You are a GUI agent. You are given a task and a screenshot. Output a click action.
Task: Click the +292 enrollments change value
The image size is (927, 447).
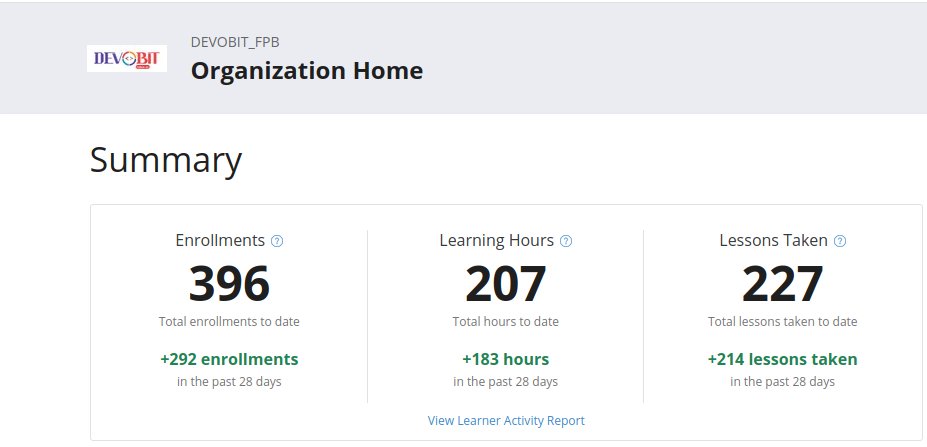[x=229, y=359]
